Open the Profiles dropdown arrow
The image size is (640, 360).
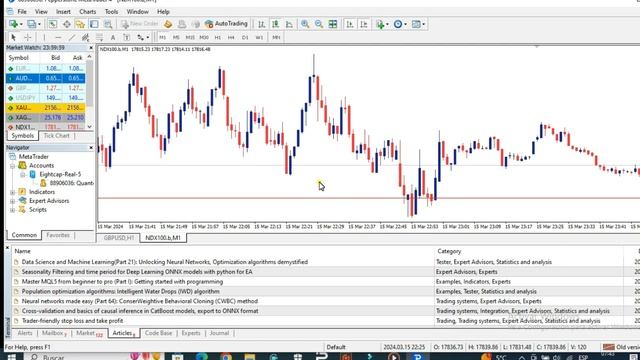39,24
